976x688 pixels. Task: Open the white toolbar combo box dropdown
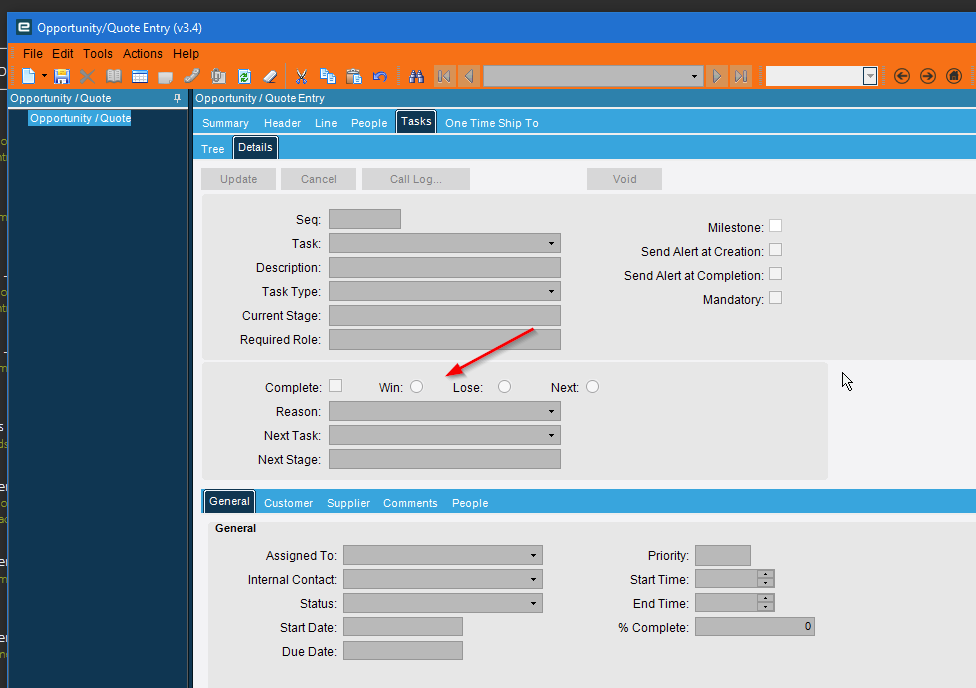pos(870,77)
